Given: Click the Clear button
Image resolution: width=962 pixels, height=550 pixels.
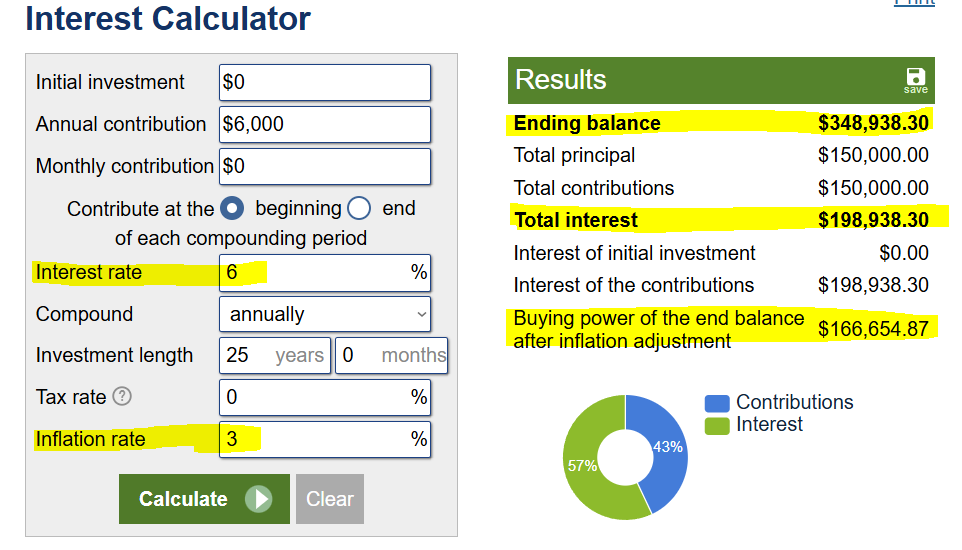Looking at the screenshot, I should point(330,499).
